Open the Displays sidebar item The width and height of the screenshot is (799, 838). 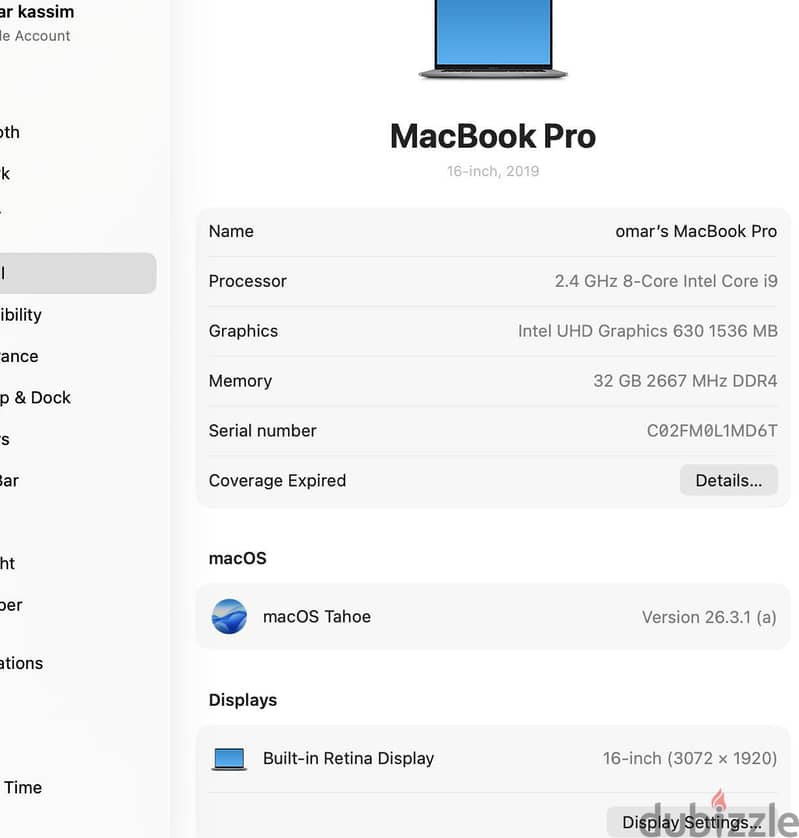[x=5, y=439]
